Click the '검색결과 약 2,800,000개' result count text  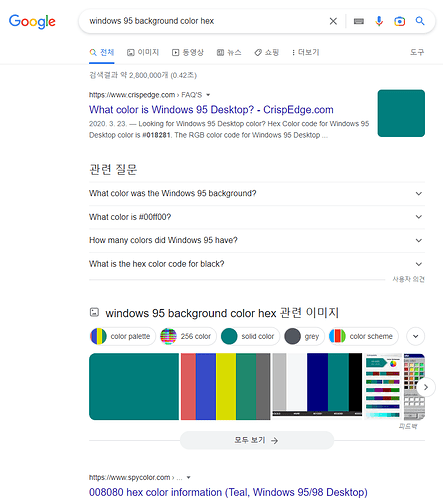(x=143, y=75)
